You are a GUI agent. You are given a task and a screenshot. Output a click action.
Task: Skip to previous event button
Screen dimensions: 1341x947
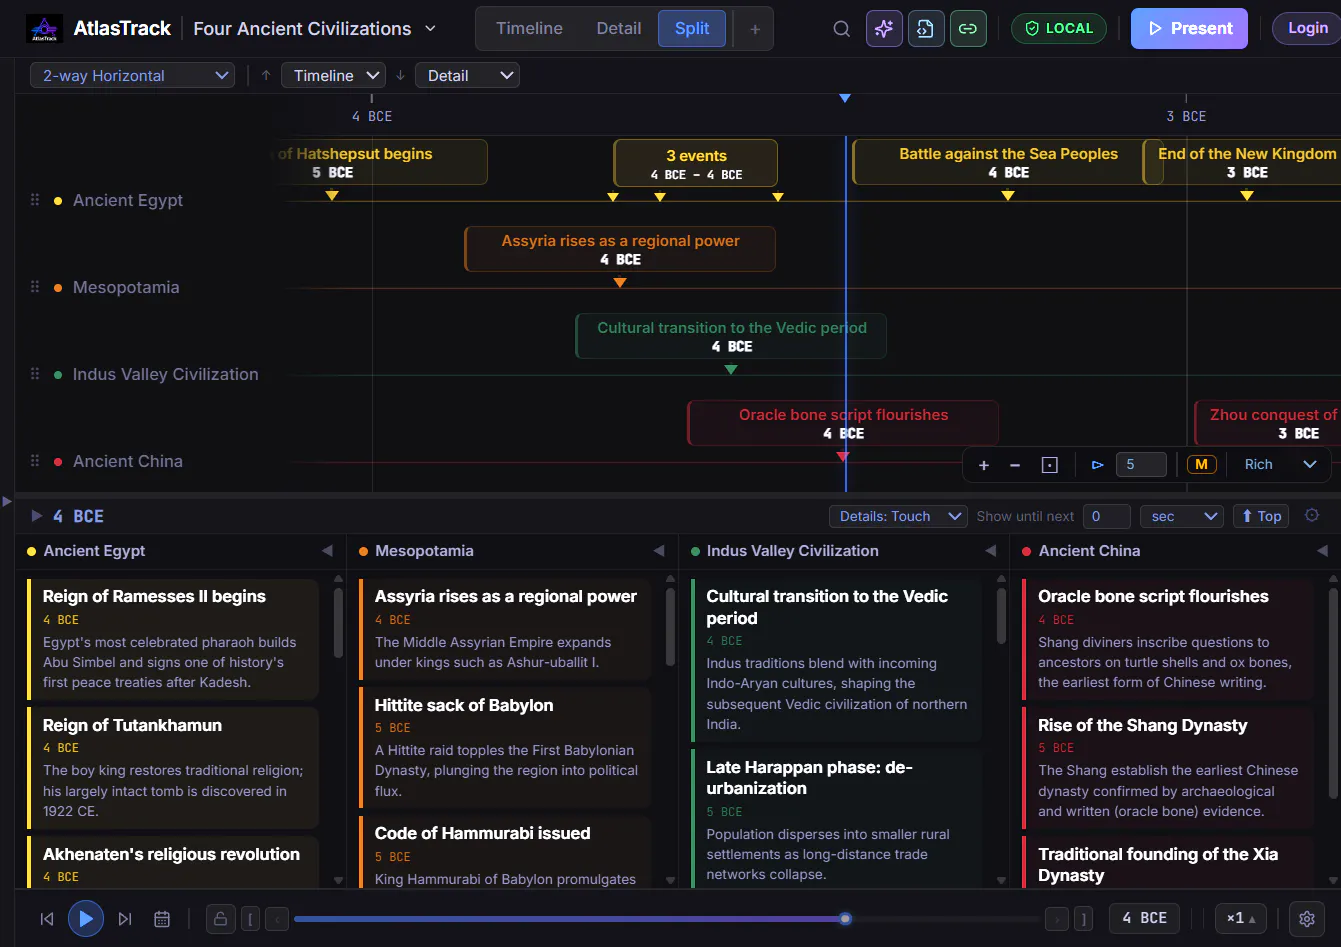tap(47, 919)
